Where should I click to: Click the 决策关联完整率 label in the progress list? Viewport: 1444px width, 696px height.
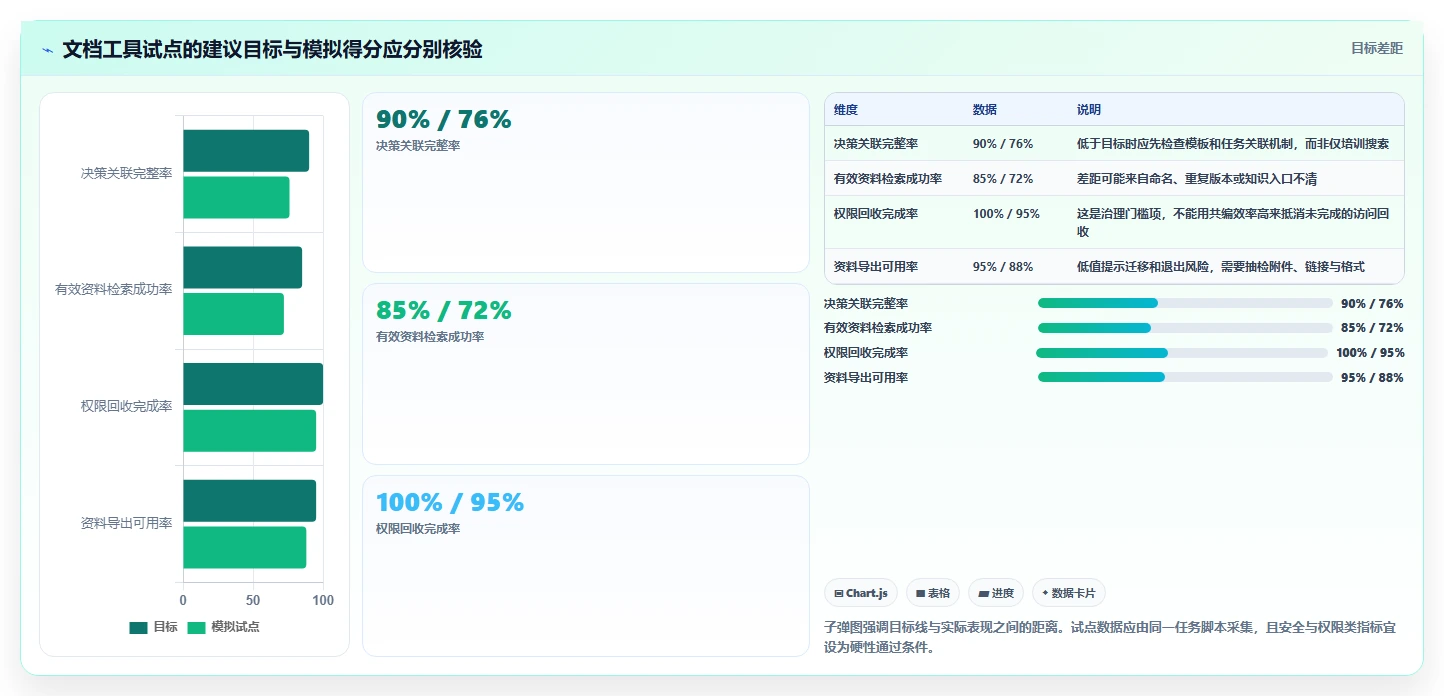pyautogui.click(x=866, y=304)
